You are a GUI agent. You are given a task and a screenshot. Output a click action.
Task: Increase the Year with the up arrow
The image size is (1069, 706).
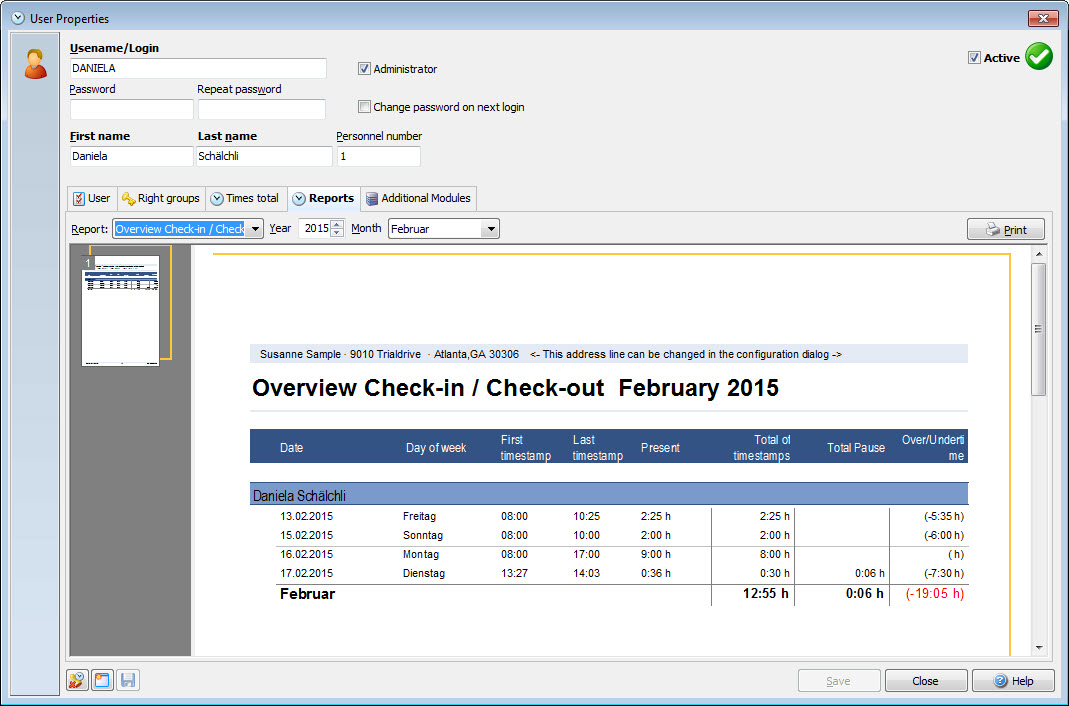[x=337, y=224]
